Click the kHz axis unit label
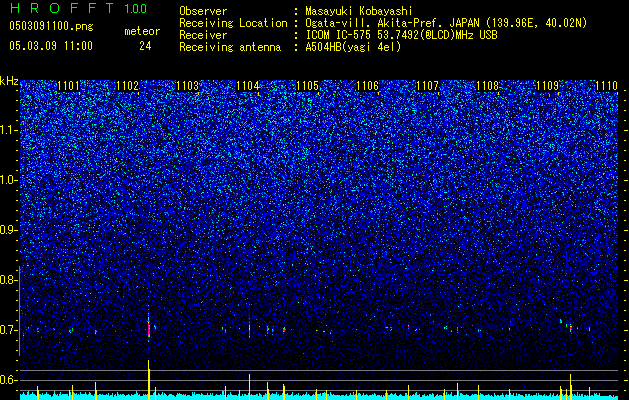The image size is (629, 400). tap(9, 81)
